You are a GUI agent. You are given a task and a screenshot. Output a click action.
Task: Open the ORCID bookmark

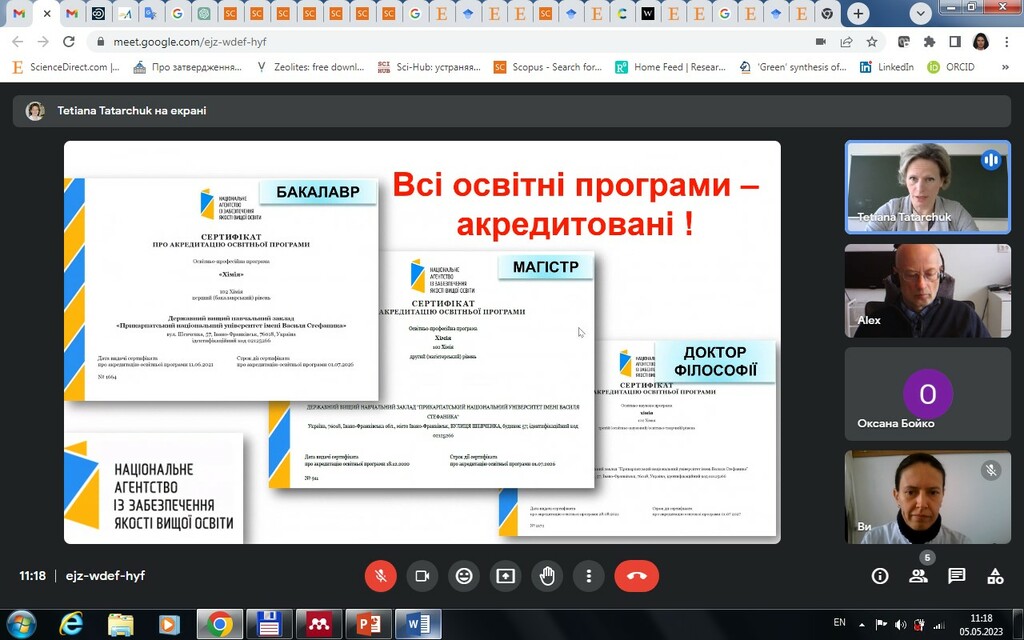pos(952,67)
